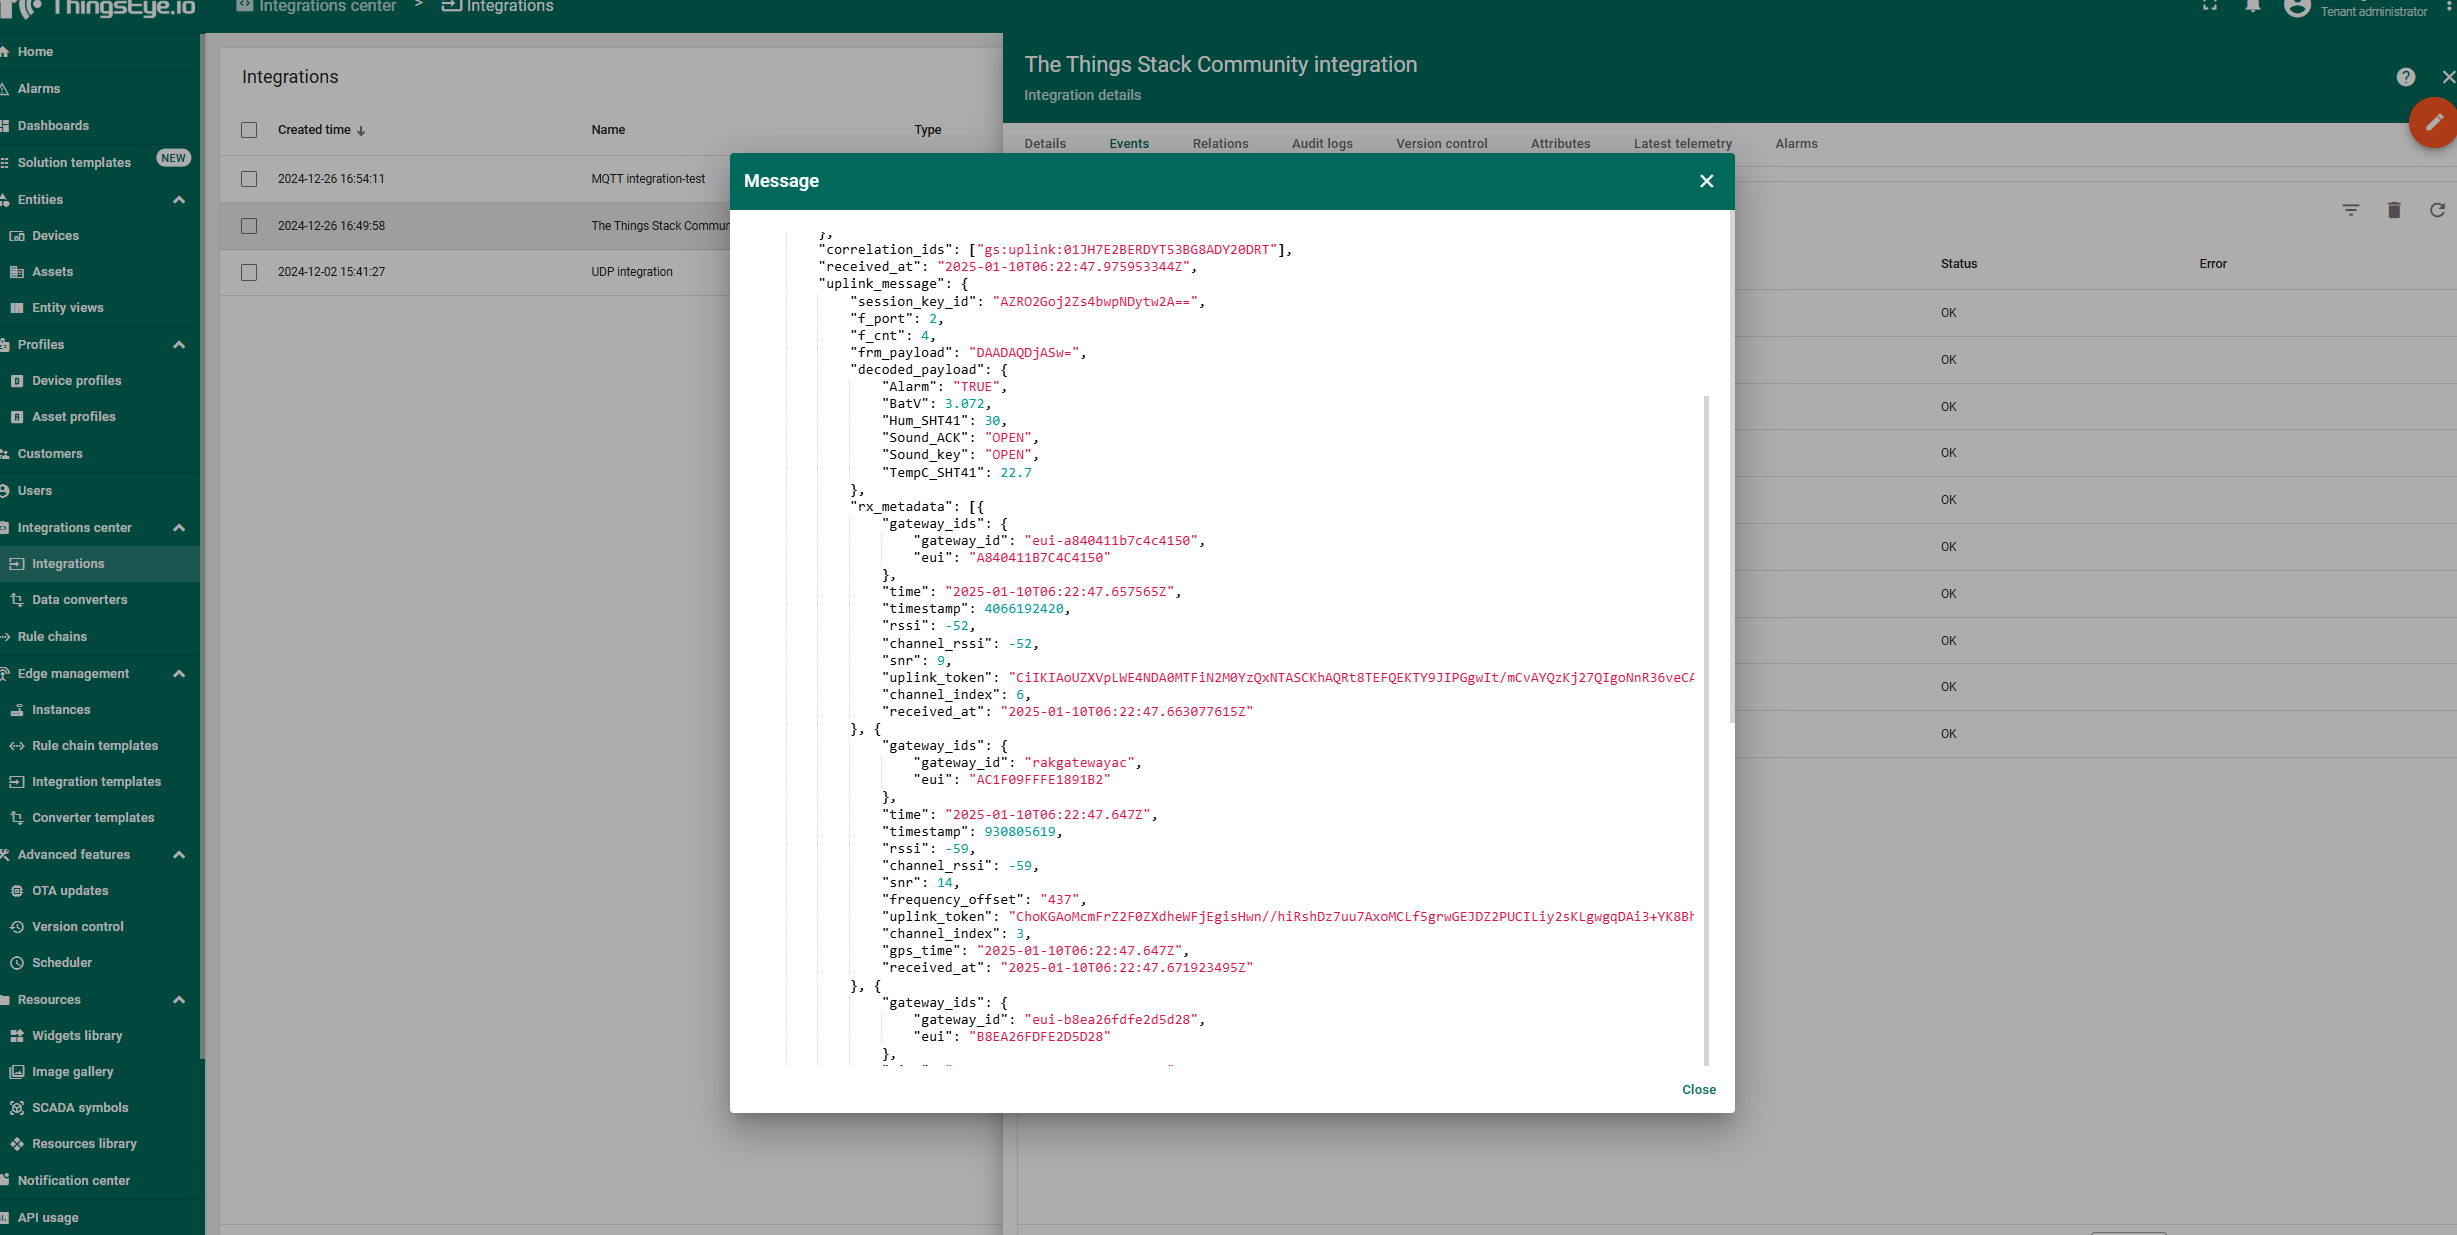Screen dimensions: 2457x1235
Task: Toggle fullscreen icon in top bar
Action: tap(2210, 6)
